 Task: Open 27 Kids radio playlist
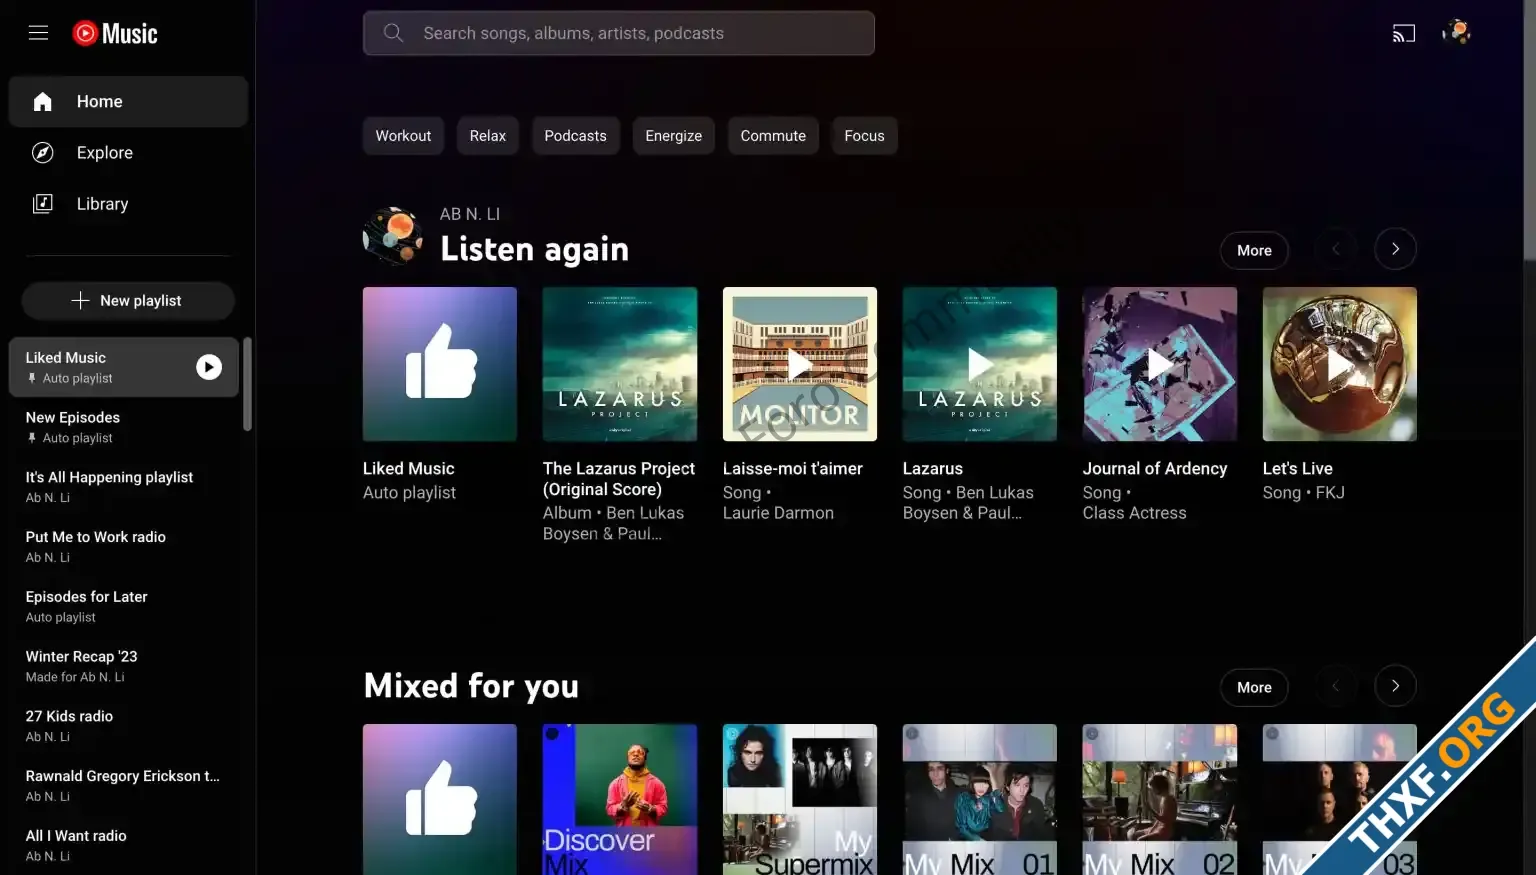click(124, 726)
